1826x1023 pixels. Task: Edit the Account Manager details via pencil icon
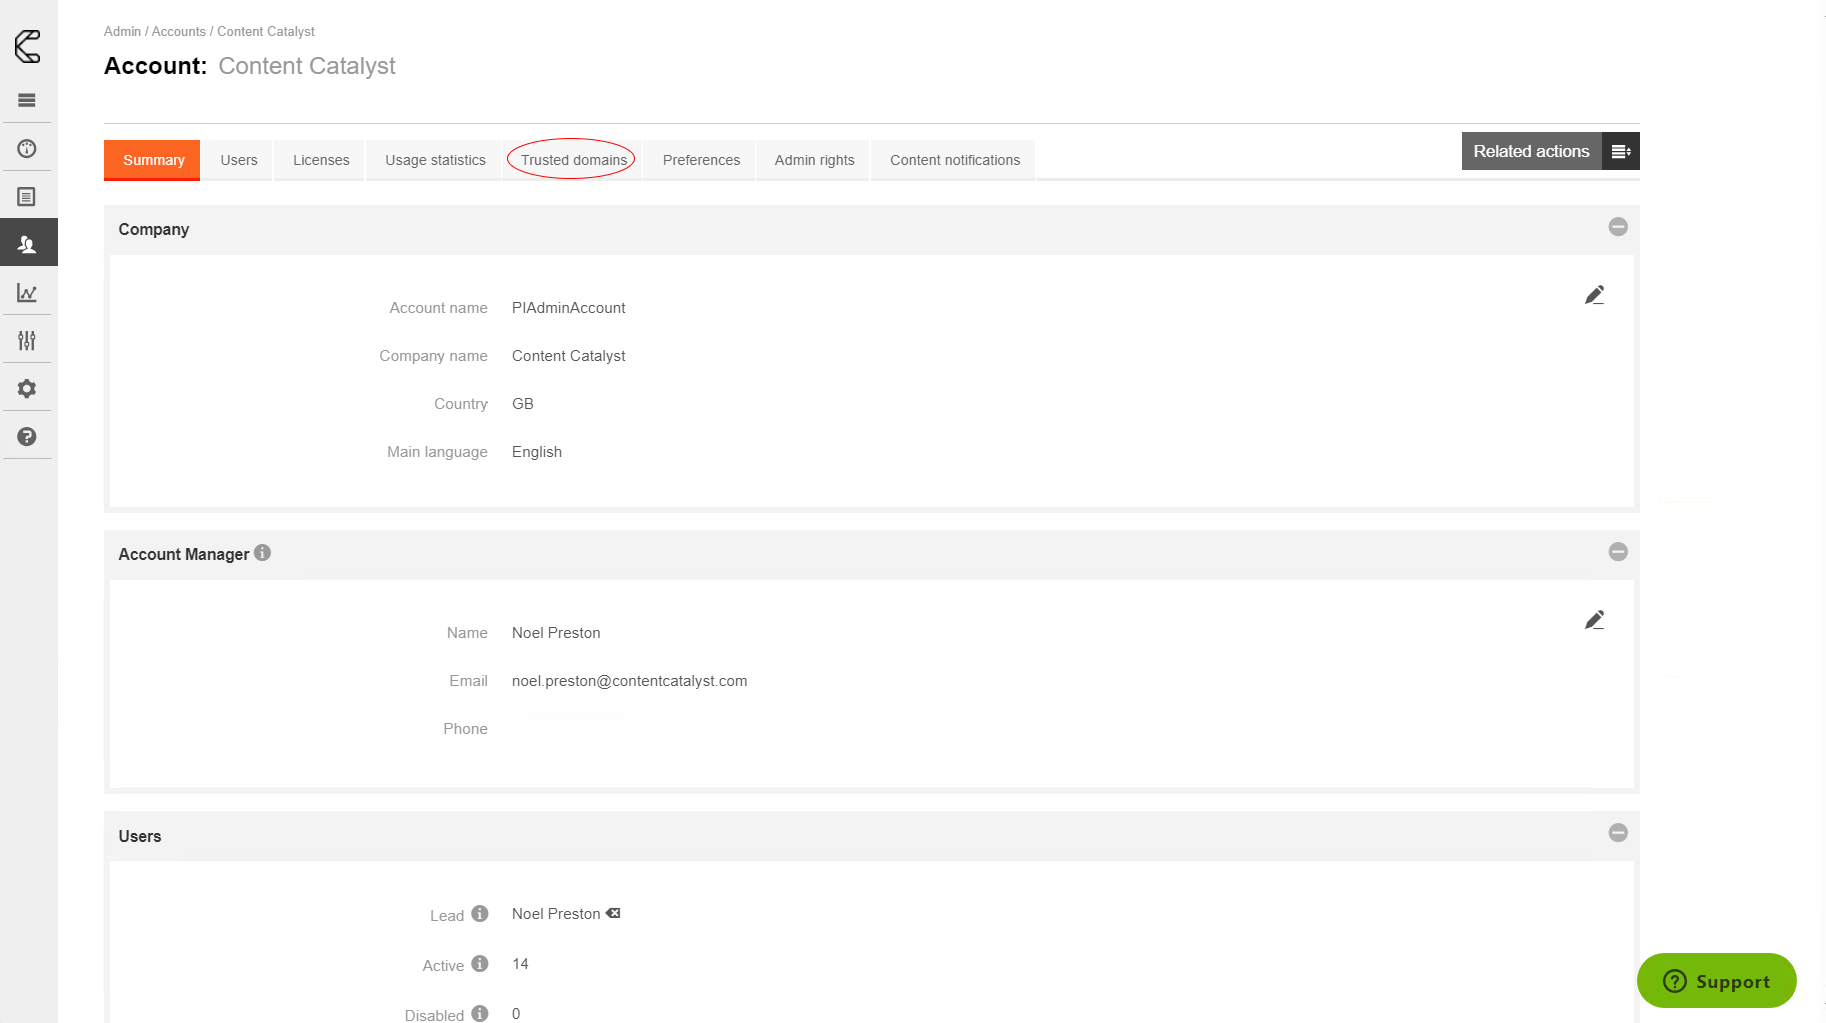pyautogui.click(x=1595, y=619)
